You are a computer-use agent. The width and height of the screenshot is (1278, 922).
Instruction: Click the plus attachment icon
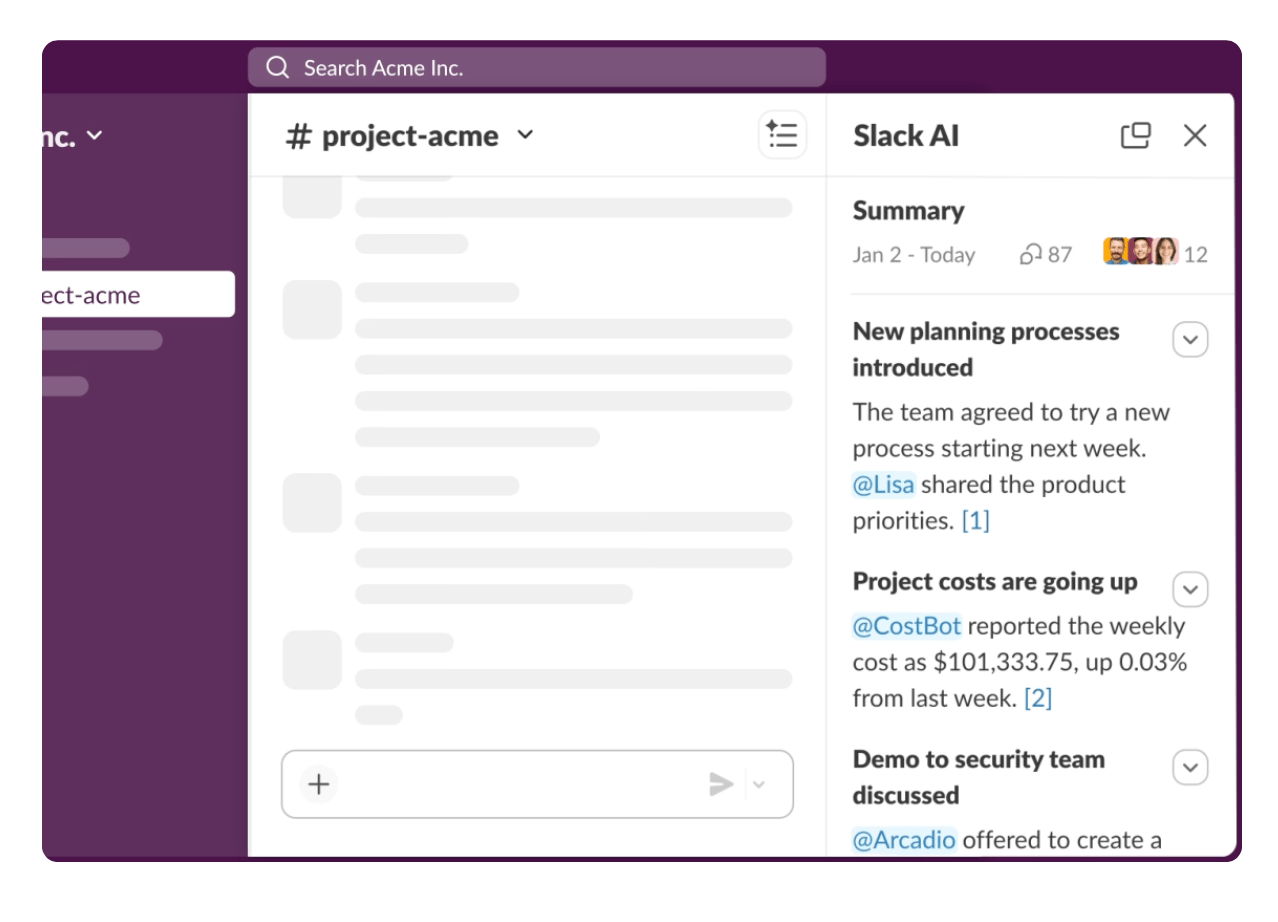pyautogui.click(x=319, y=784)
